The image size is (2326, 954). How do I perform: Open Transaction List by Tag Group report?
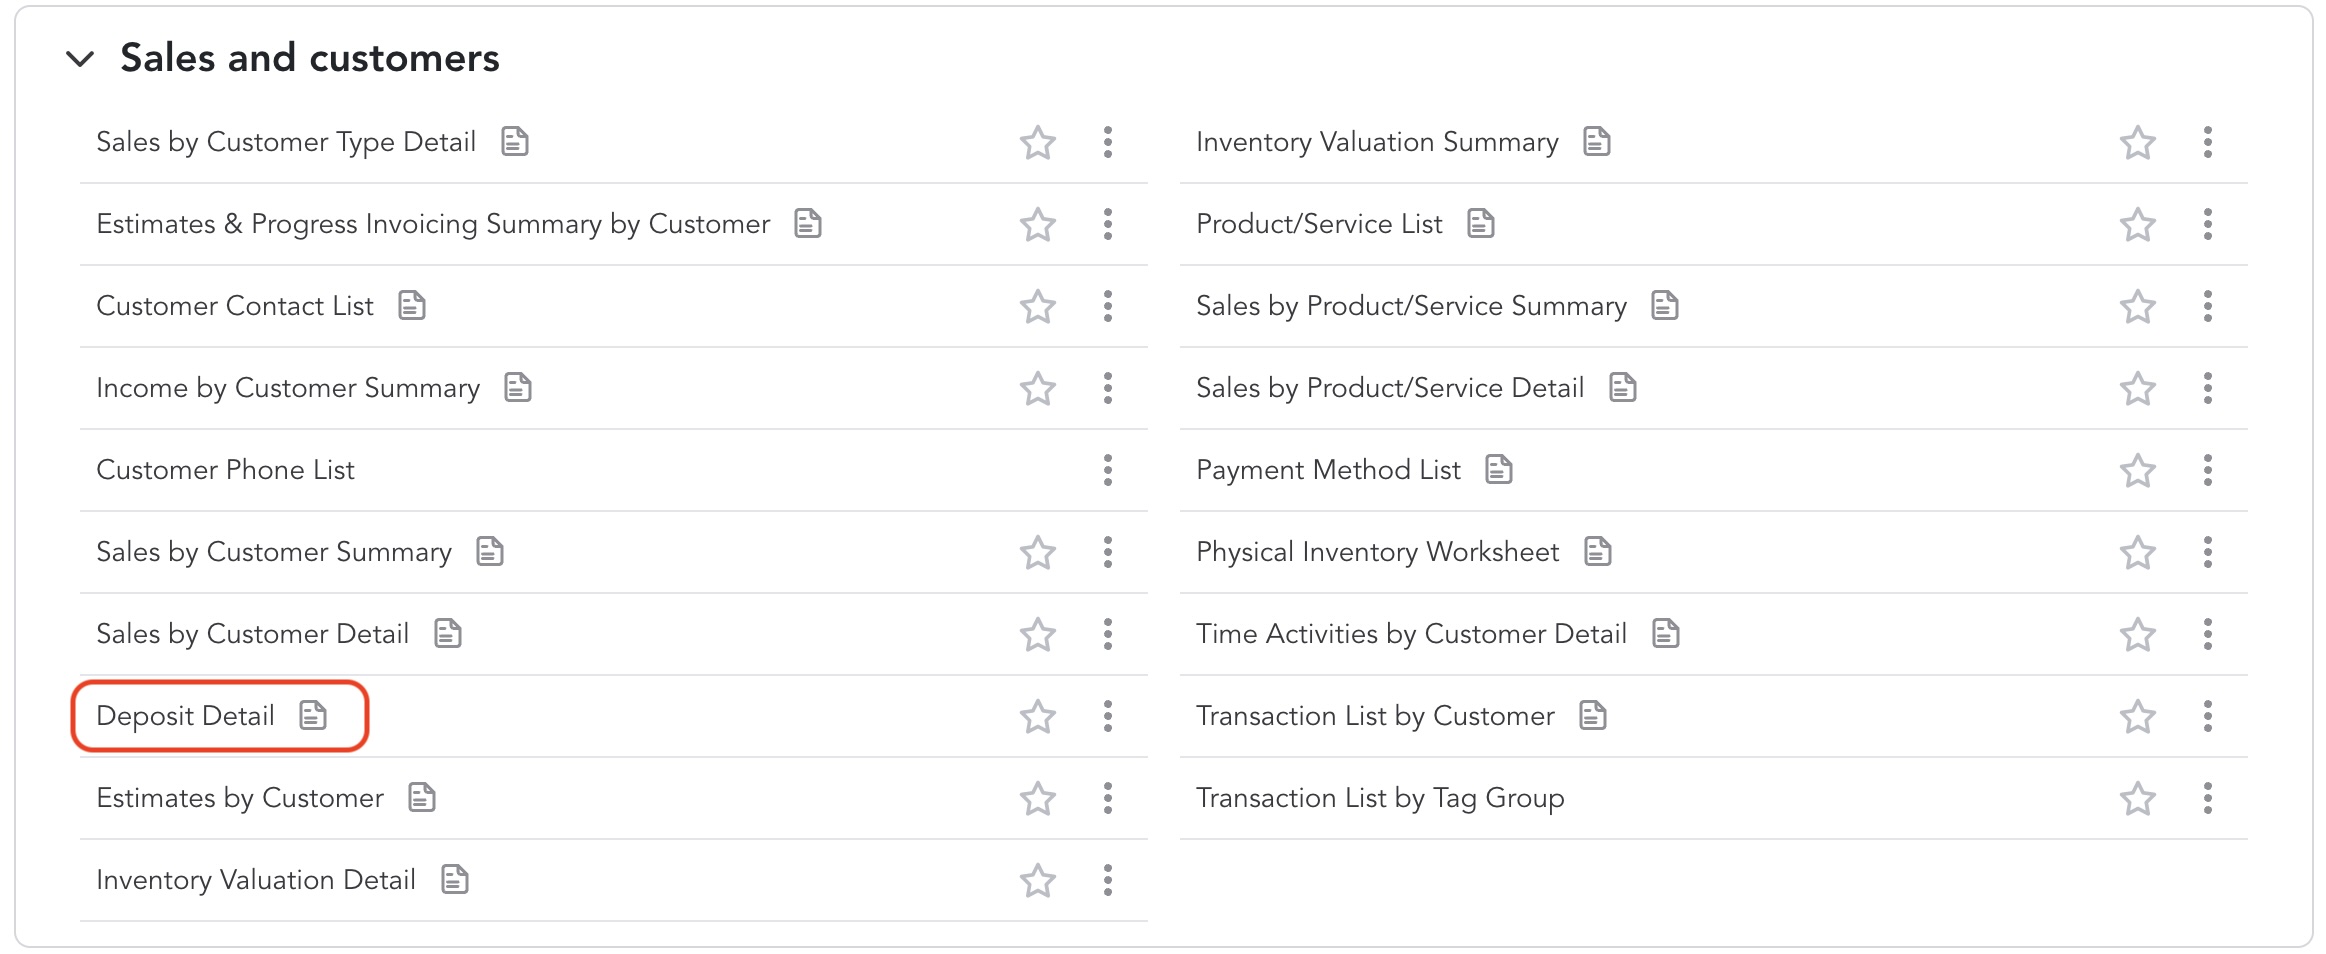[x=1379, y=798]
